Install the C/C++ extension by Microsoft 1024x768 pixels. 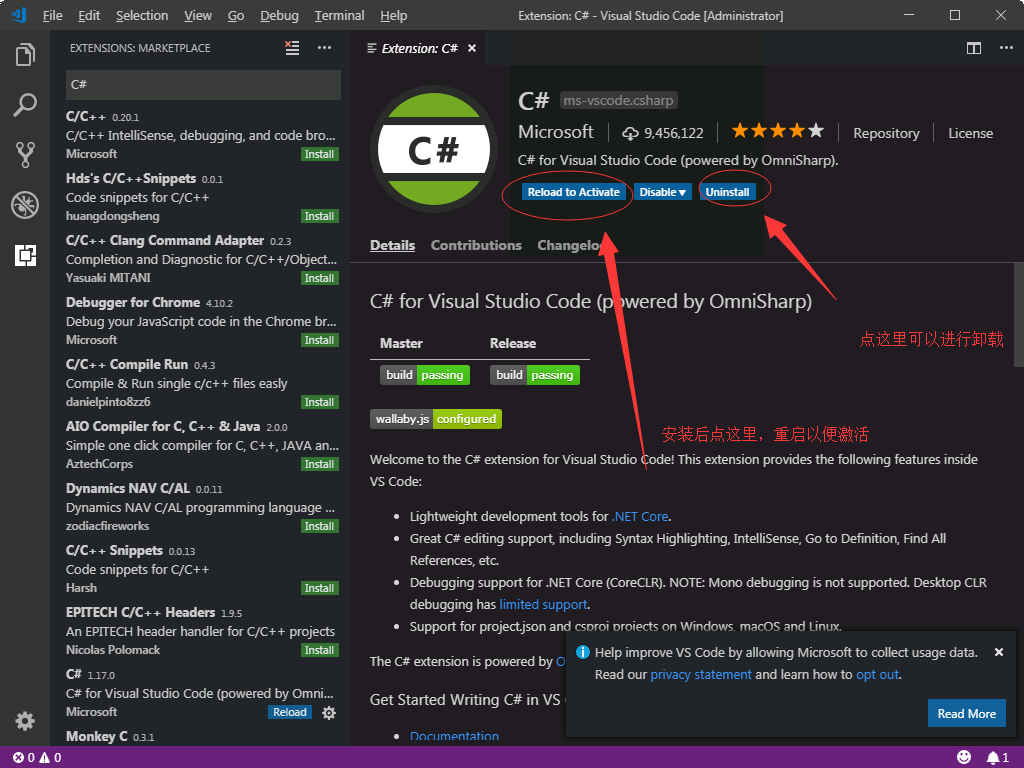(319, 154)
